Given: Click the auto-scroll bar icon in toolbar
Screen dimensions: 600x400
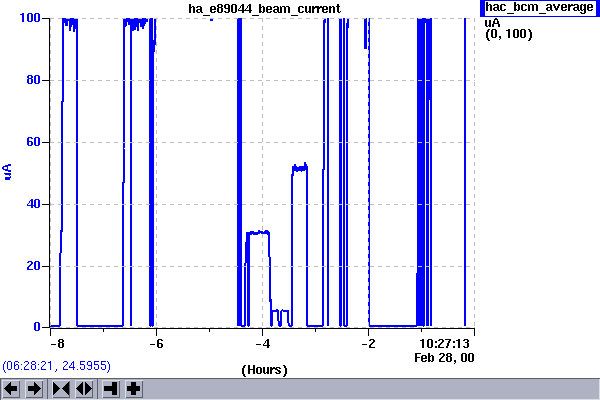Looking at the screenshot, I should [x=110, y=388].
